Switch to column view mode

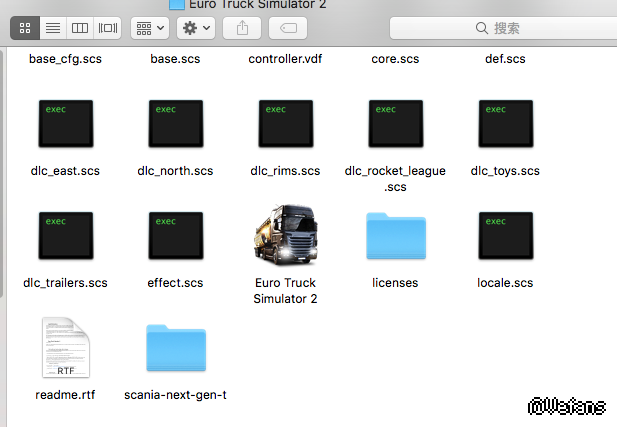pos(80,28)
